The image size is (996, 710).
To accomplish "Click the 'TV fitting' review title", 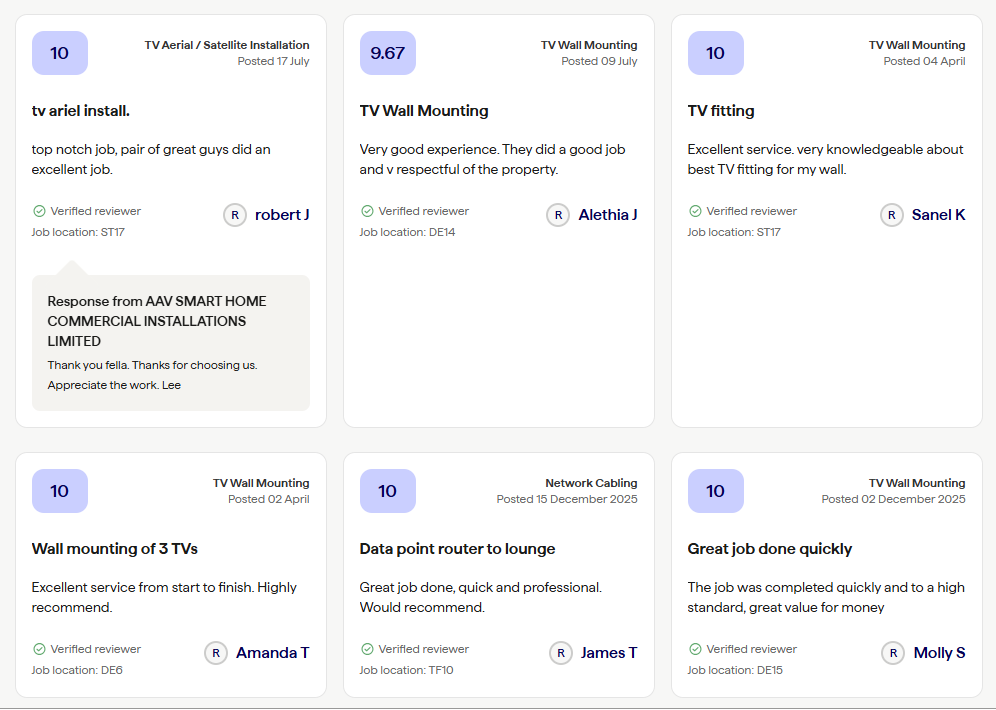I will click(721, 111).
